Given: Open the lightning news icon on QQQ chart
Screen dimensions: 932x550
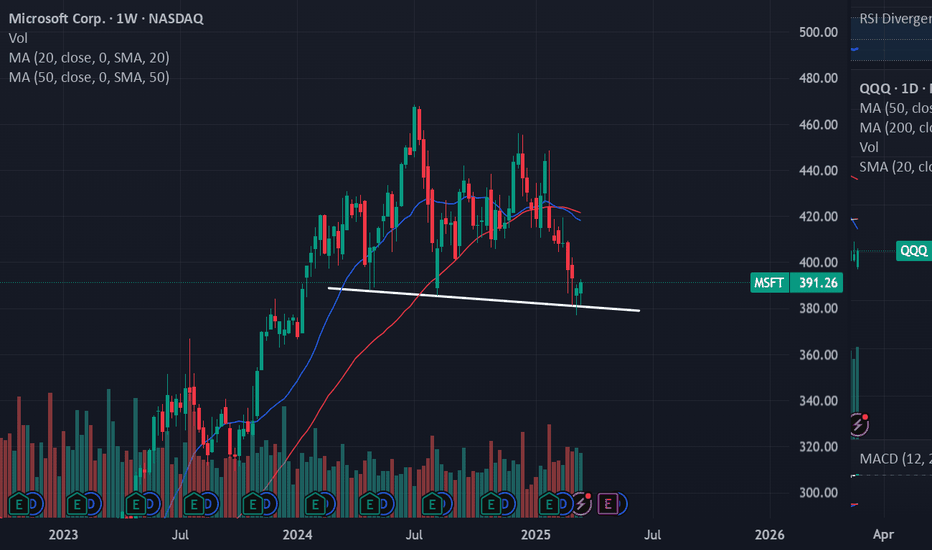Looking at the screenshot, I should click(858, 424).
